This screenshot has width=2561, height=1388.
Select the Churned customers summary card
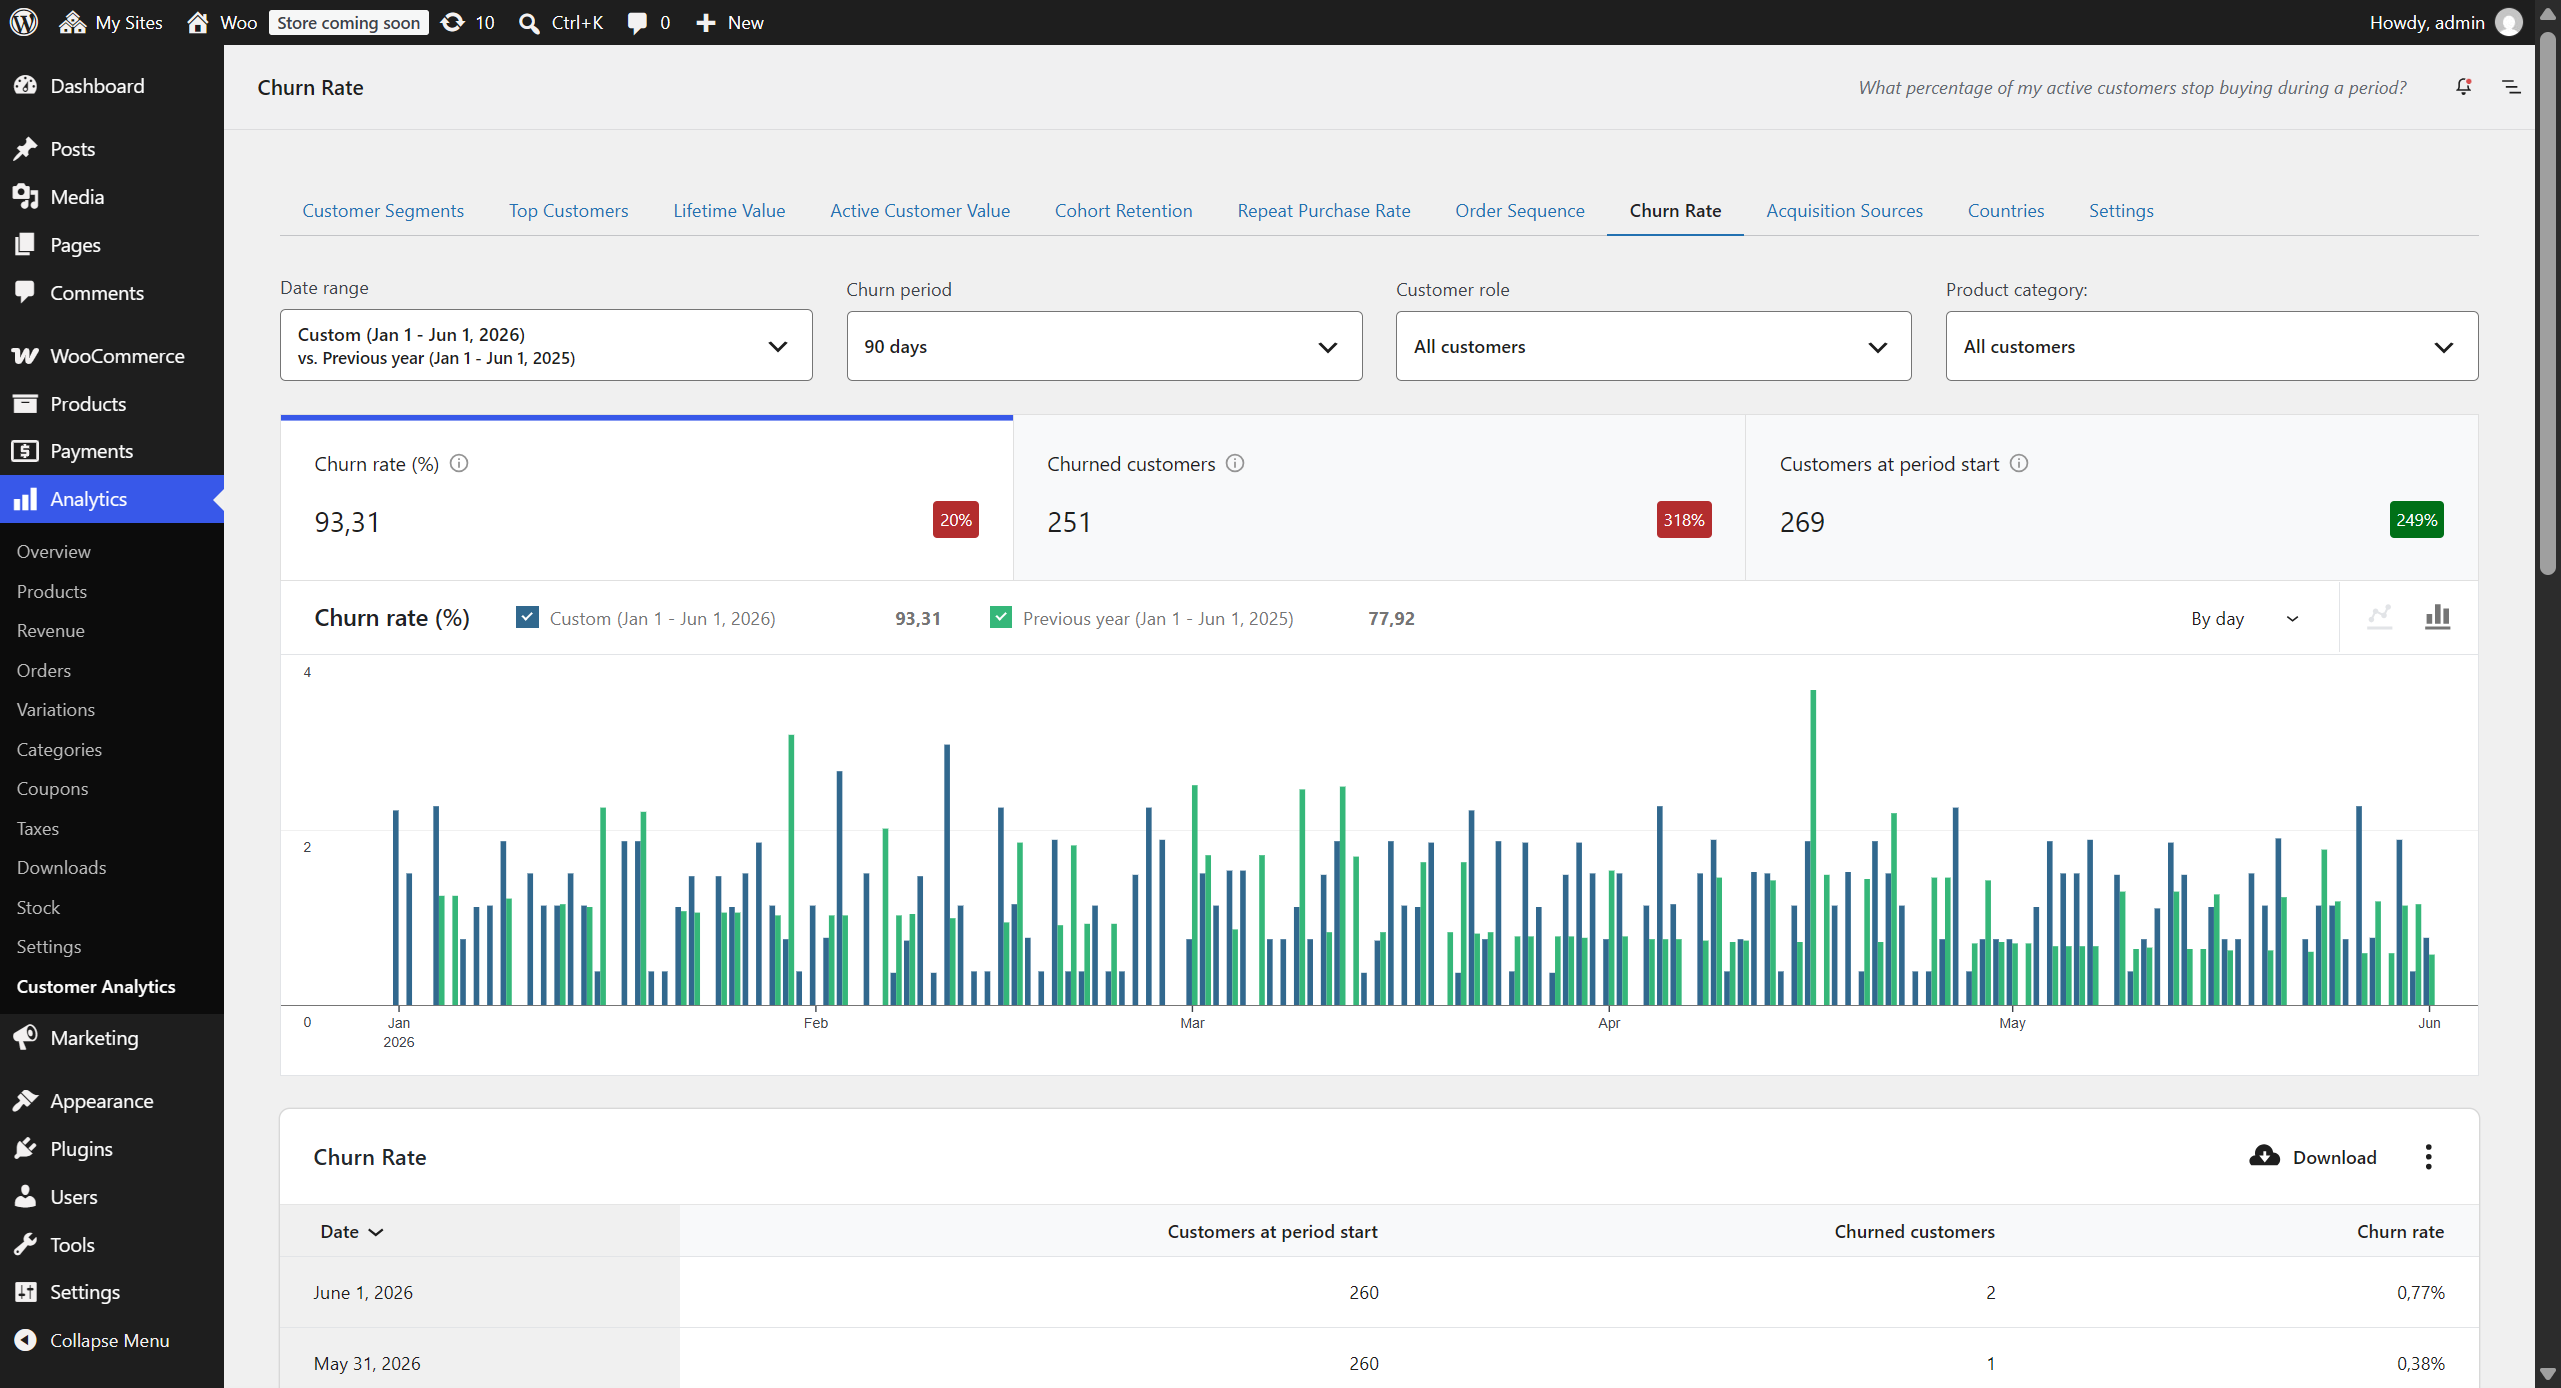click(x=1379, y=498)
